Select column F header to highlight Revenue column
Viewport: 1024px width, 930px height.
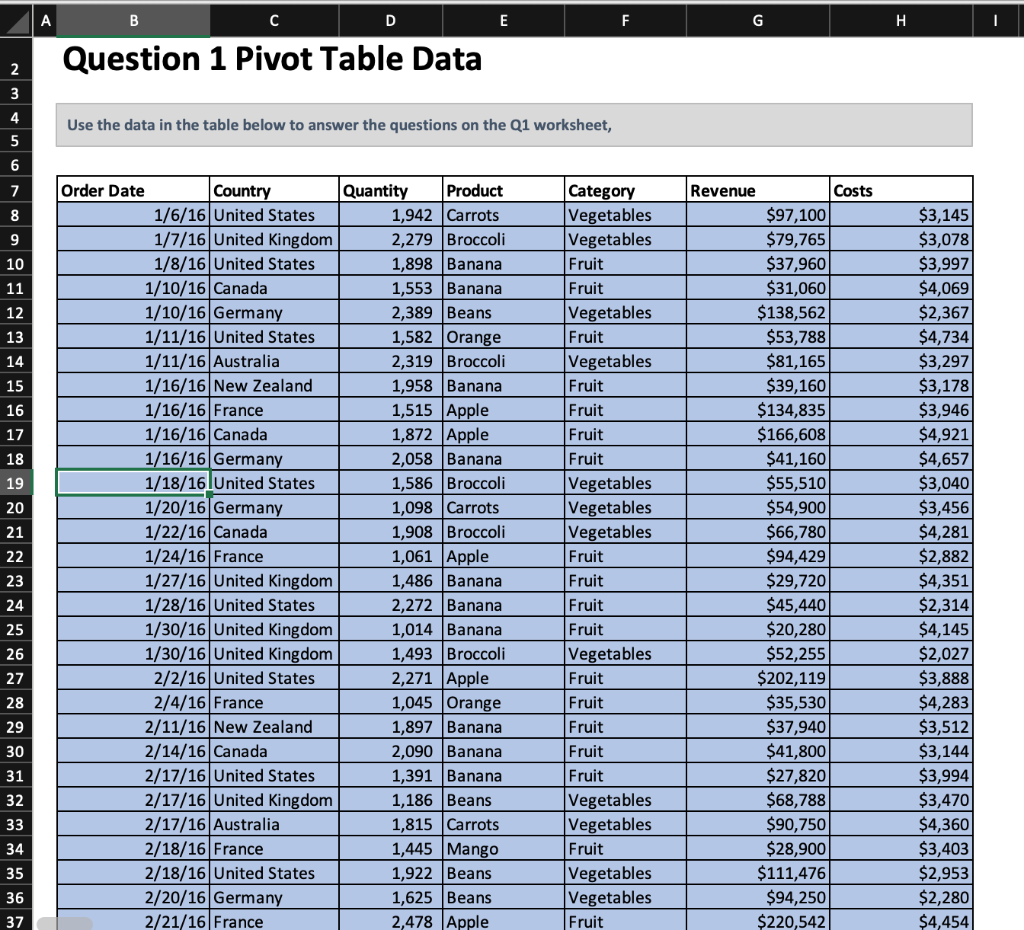(625, 19)
